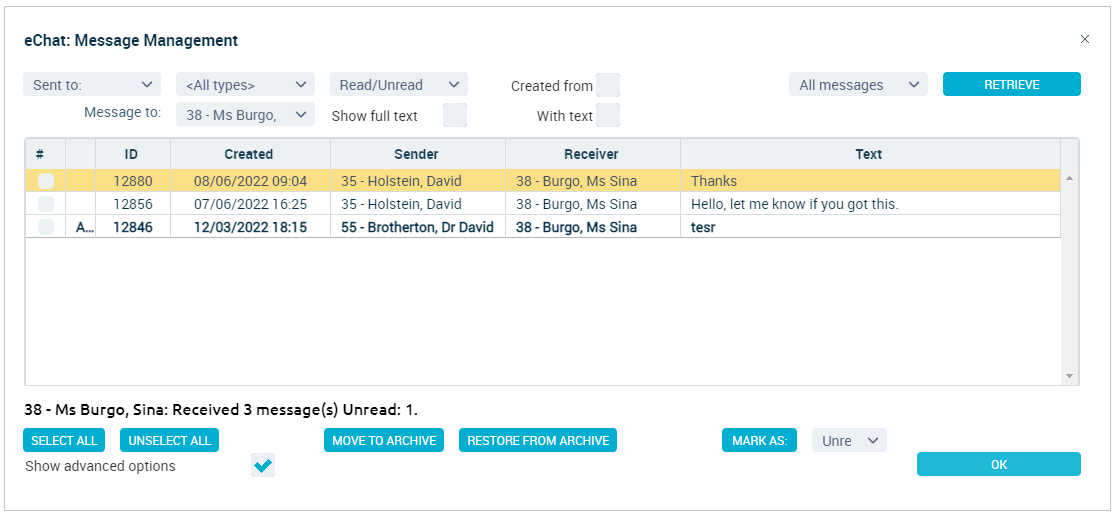The image size is (1120, 516).
Task: Uncheck 'Show advanced options' checkbox
Action: pyautogui.click(x=263, y=465)
